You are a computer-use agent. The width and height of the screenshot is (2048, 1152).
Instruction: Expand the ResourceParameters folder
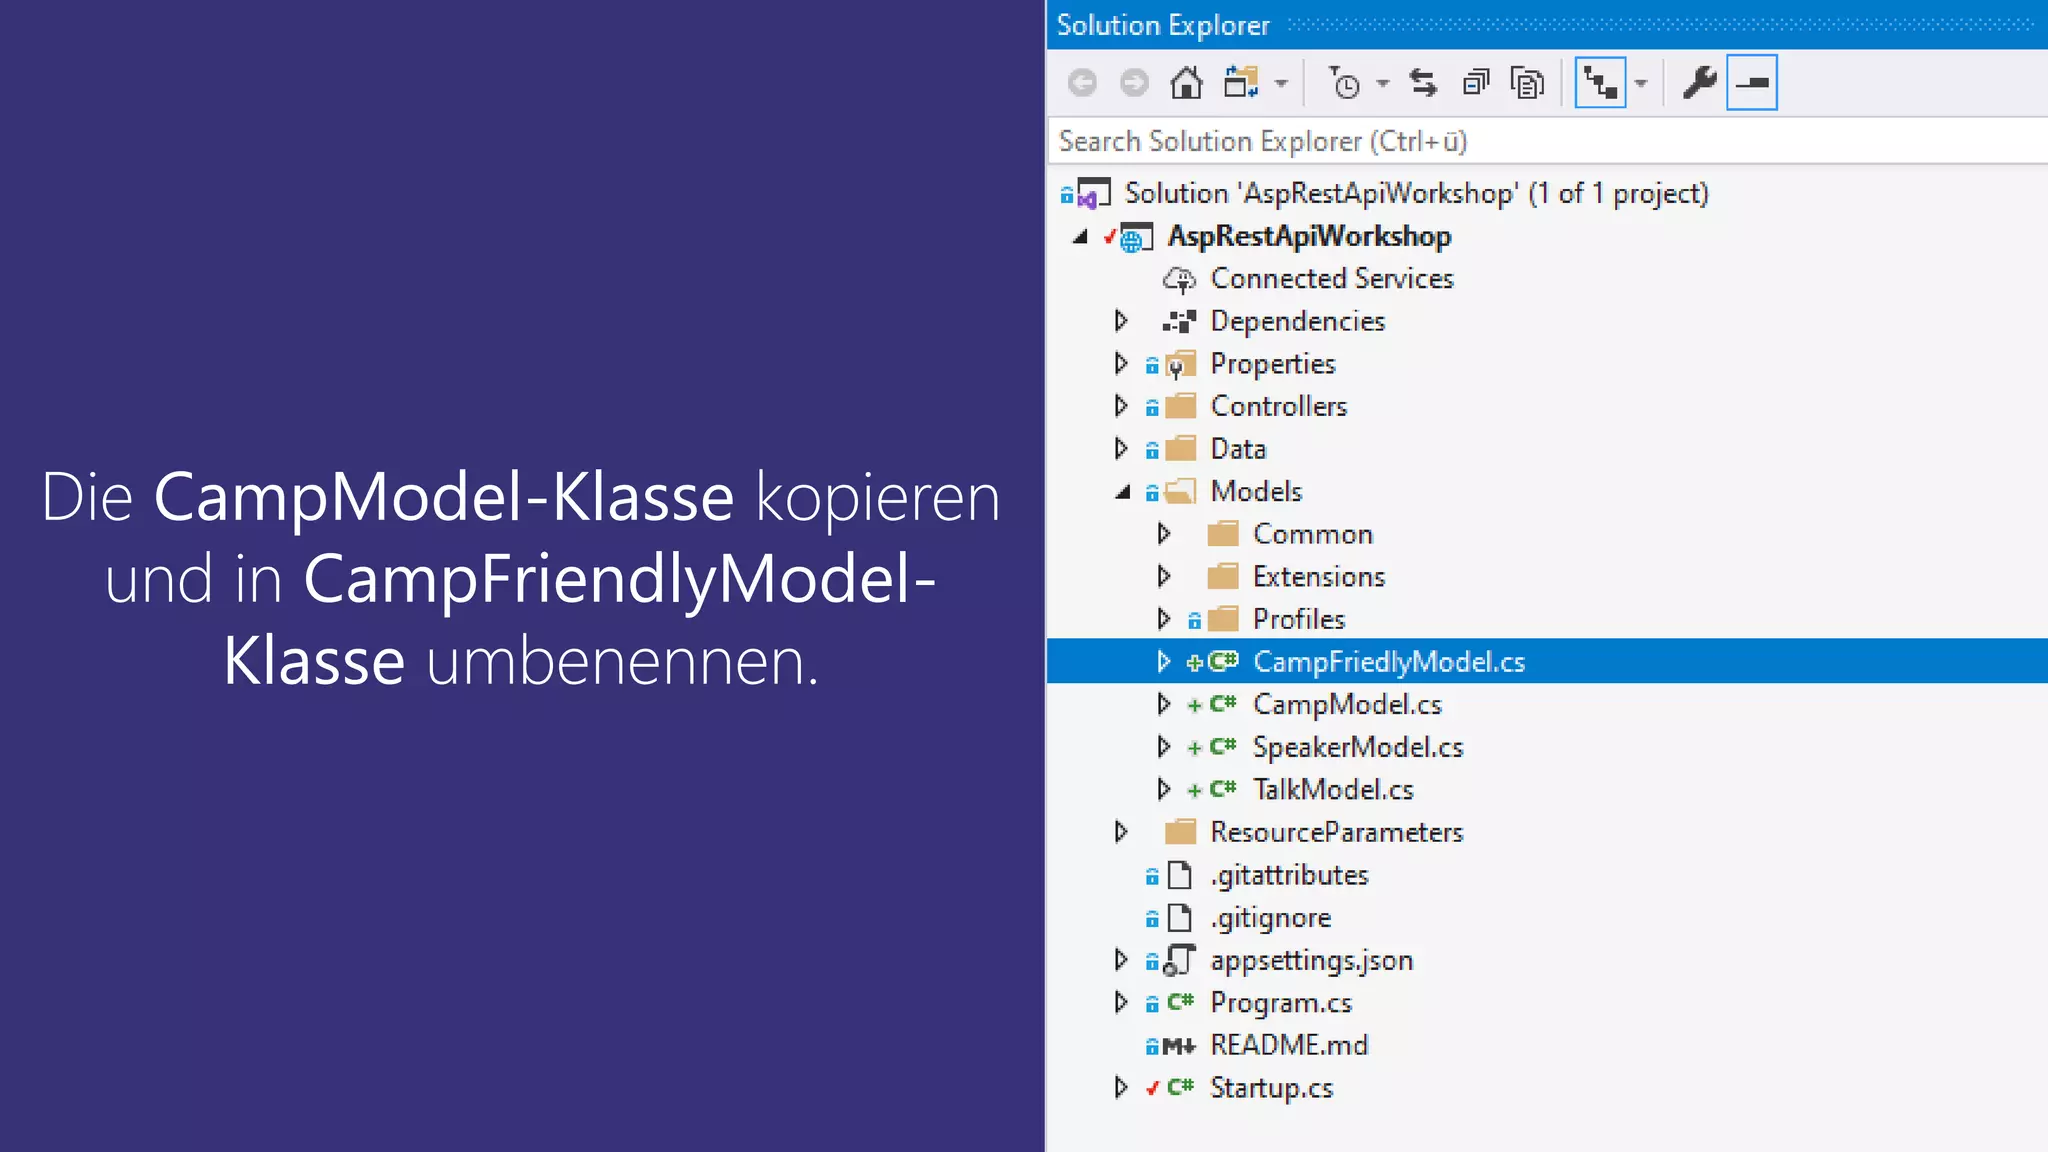click(x=1121, y=832)
